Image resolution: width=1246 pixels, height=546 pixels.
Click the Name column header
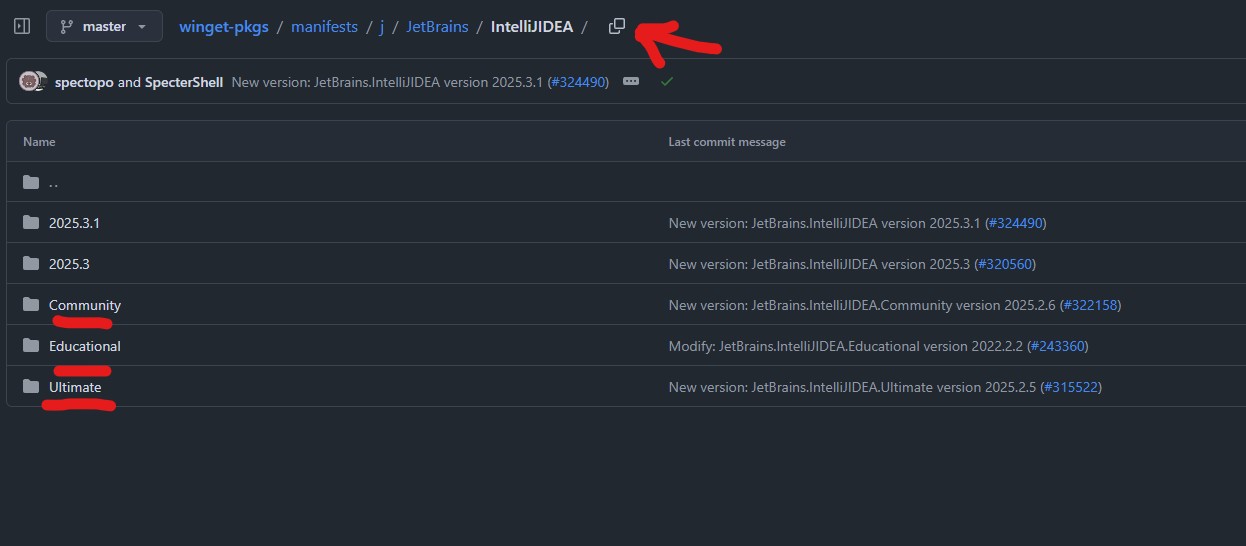point(39,142)
